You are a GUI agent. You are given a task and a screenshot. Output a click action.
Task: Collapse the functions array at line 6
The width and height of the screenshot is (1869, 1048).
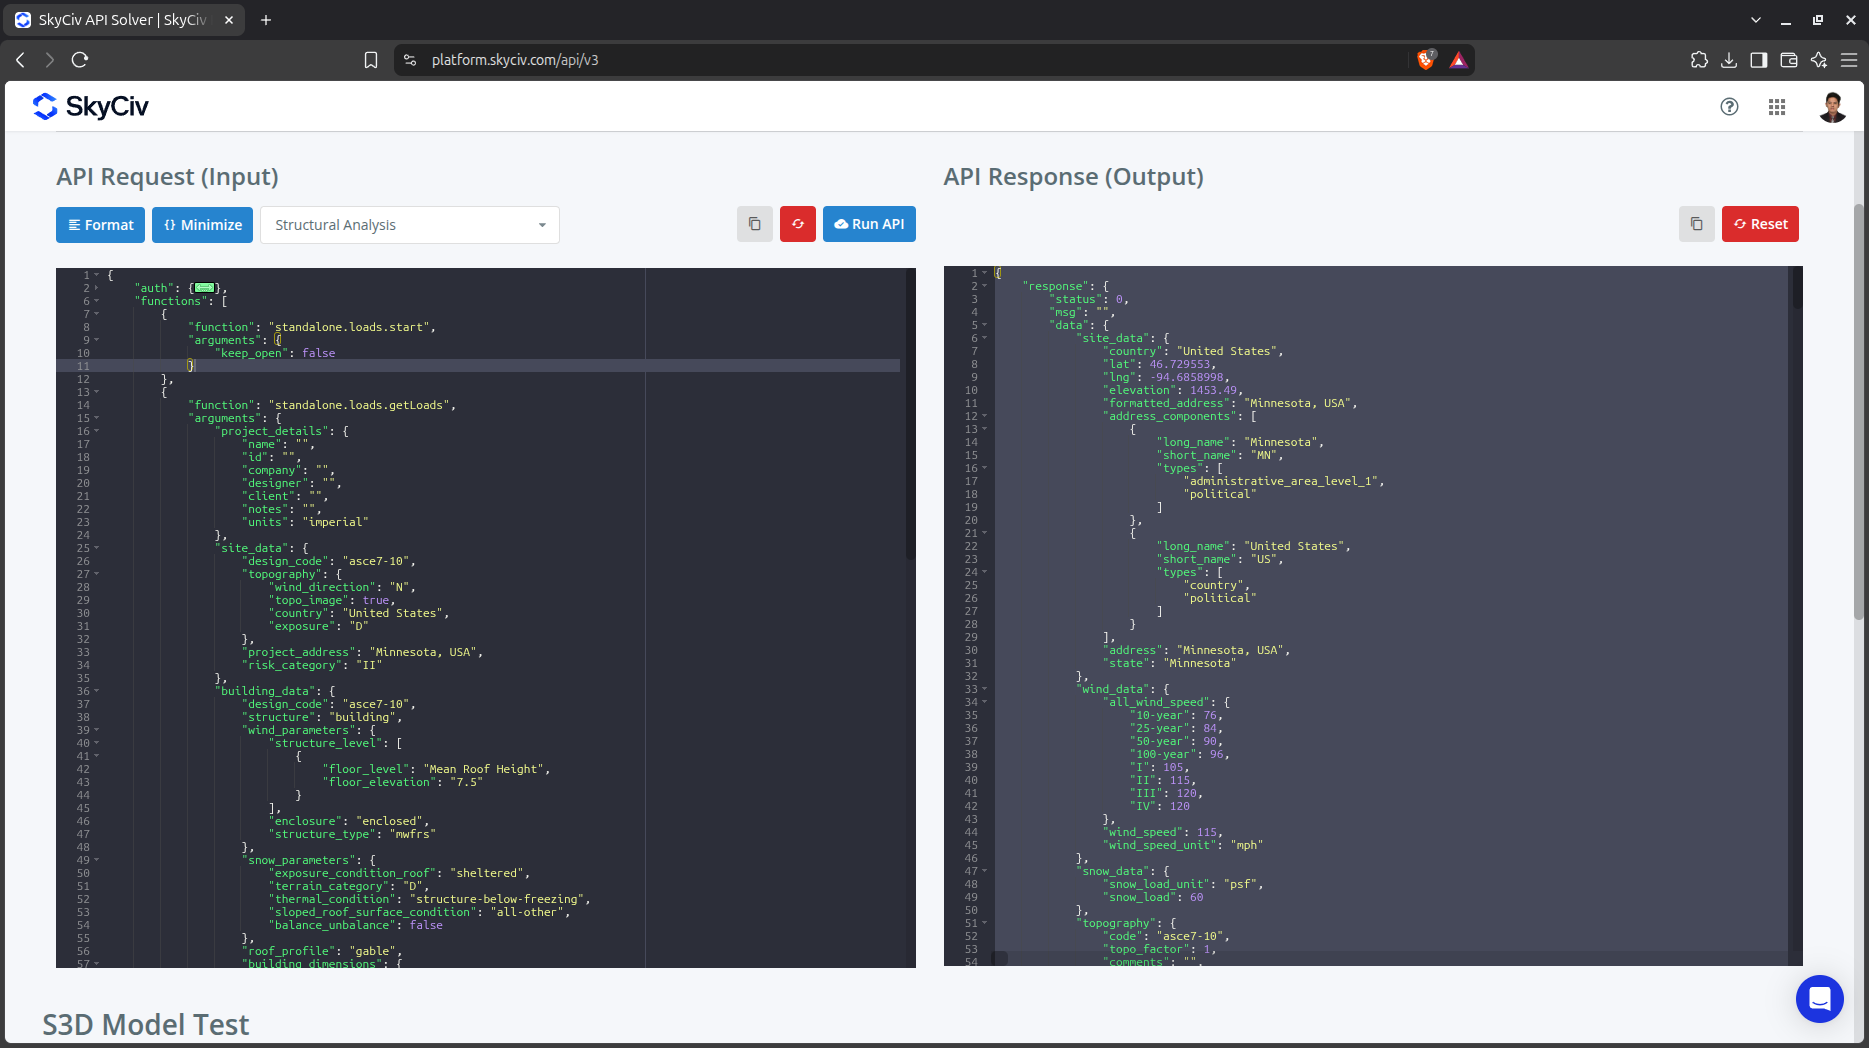[x=97, y=301]
